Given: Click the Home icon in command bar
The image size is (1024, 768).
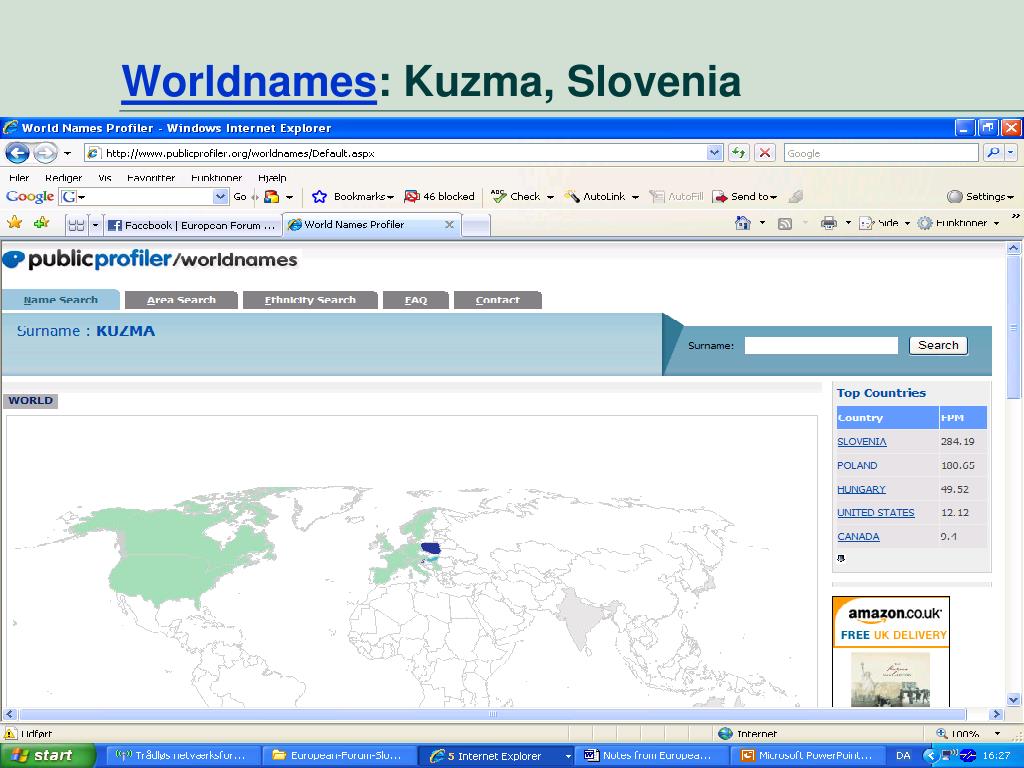Looking at the screenshot, I should coord(743,223).
